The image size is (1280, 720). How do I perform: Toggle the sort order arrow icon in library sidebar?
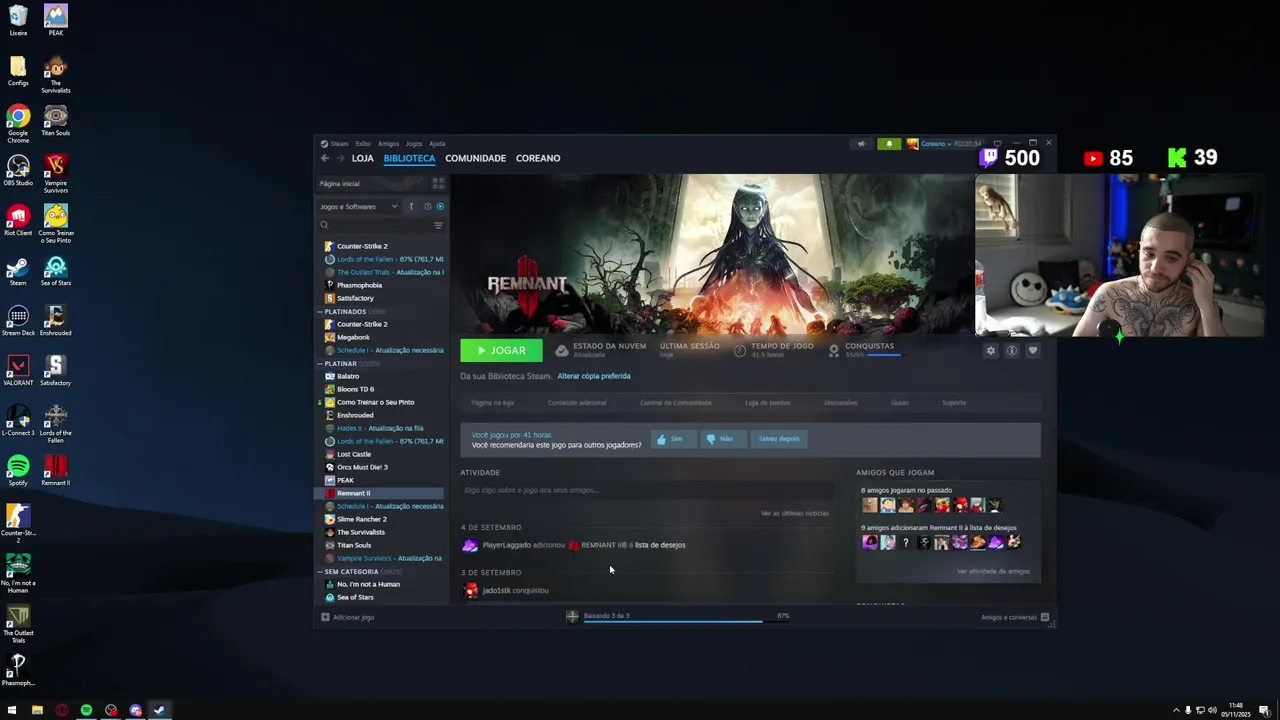(x=411, y=206)
